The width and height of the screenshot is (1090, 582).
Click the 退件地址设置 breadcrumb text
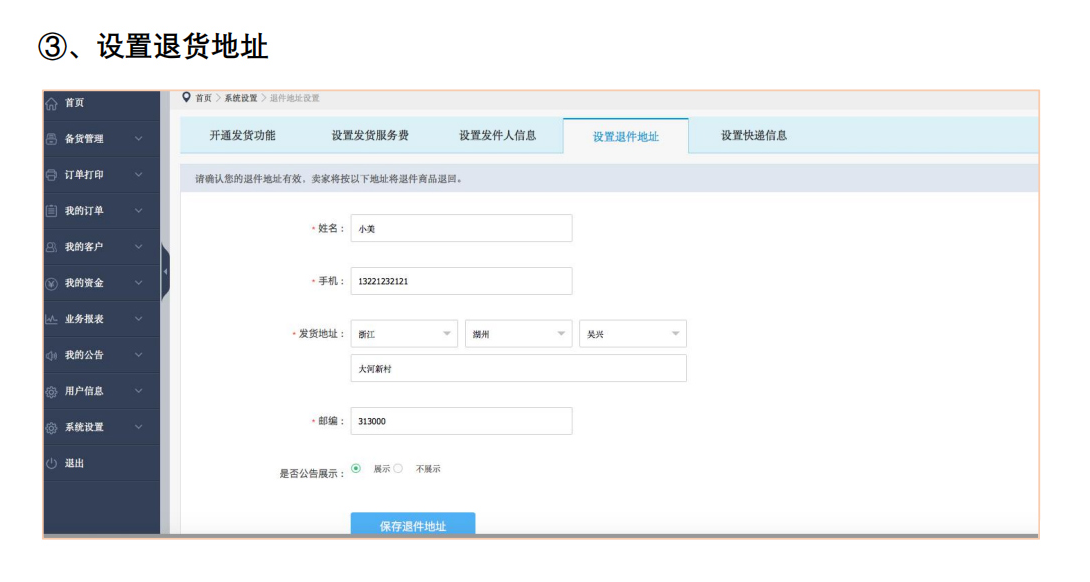pyautogui.click(x=295, y=98)
